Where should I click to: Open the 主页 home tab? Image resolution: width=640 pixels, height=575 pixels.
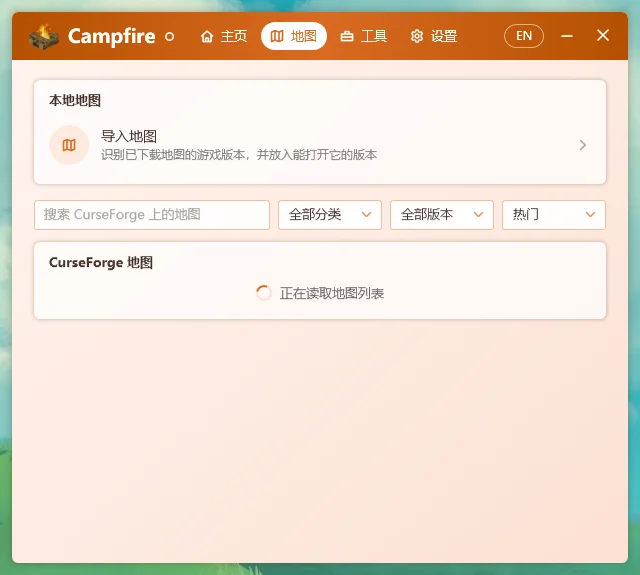pos(224,36)
